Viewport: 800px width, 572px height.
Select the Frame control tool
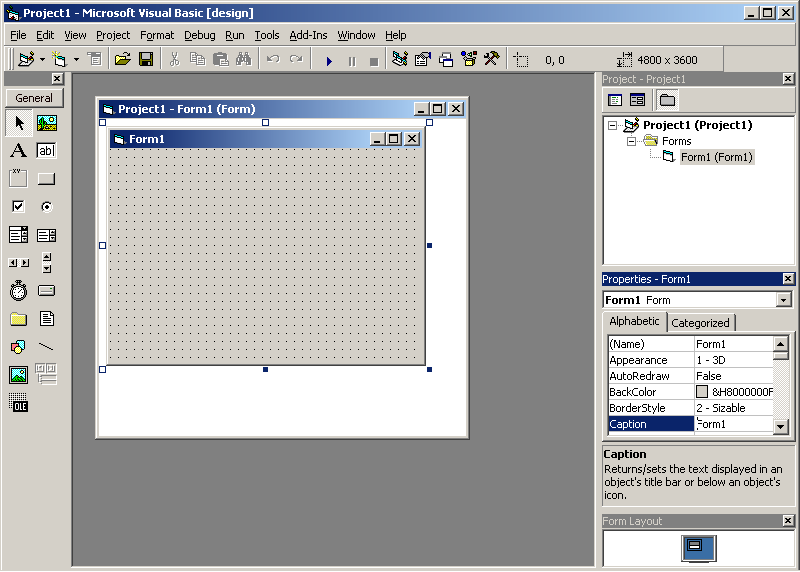tap(18, 179)
